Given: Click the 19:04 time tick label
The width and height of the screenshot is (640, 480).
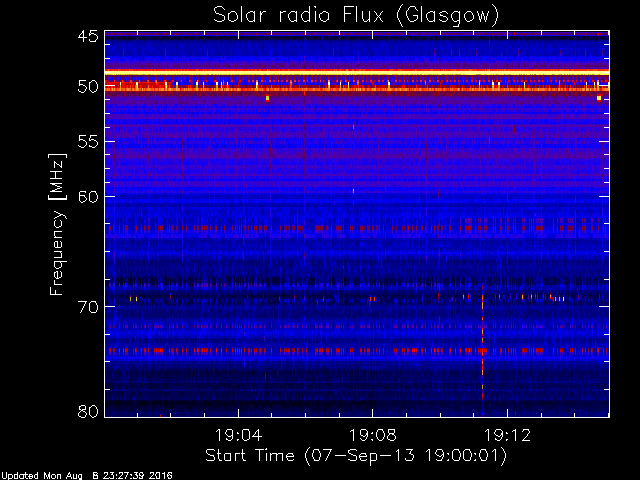Looking at the screenshot, I should [x=238, y=435].
